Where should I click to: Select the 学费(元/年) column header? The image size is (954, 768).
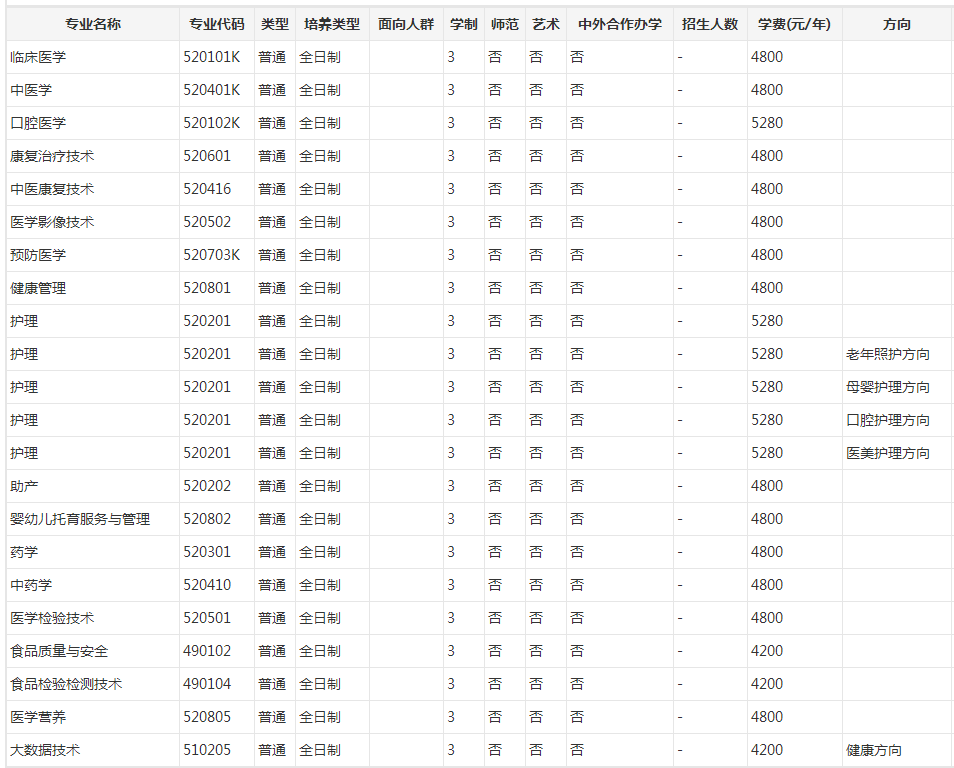pyautogui.click(x=794, y=24)
